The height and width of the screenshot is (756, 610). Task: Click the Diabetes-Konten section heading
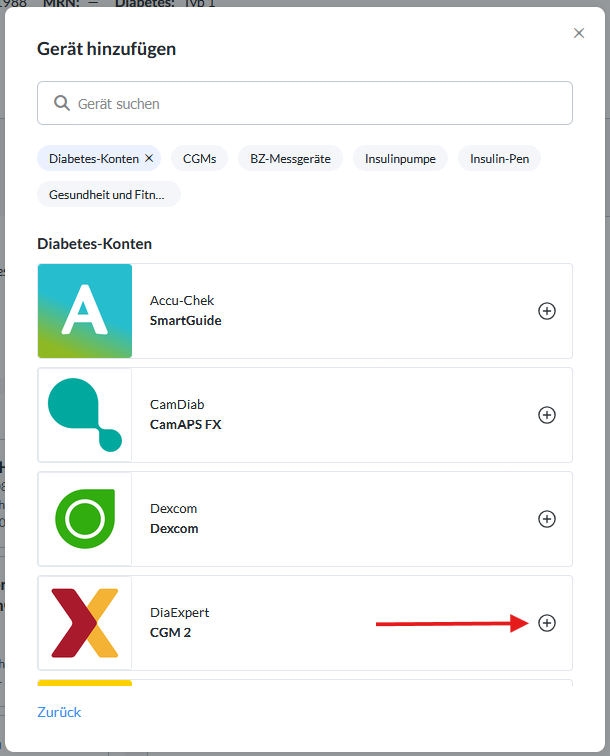click(x=95, y=244)
